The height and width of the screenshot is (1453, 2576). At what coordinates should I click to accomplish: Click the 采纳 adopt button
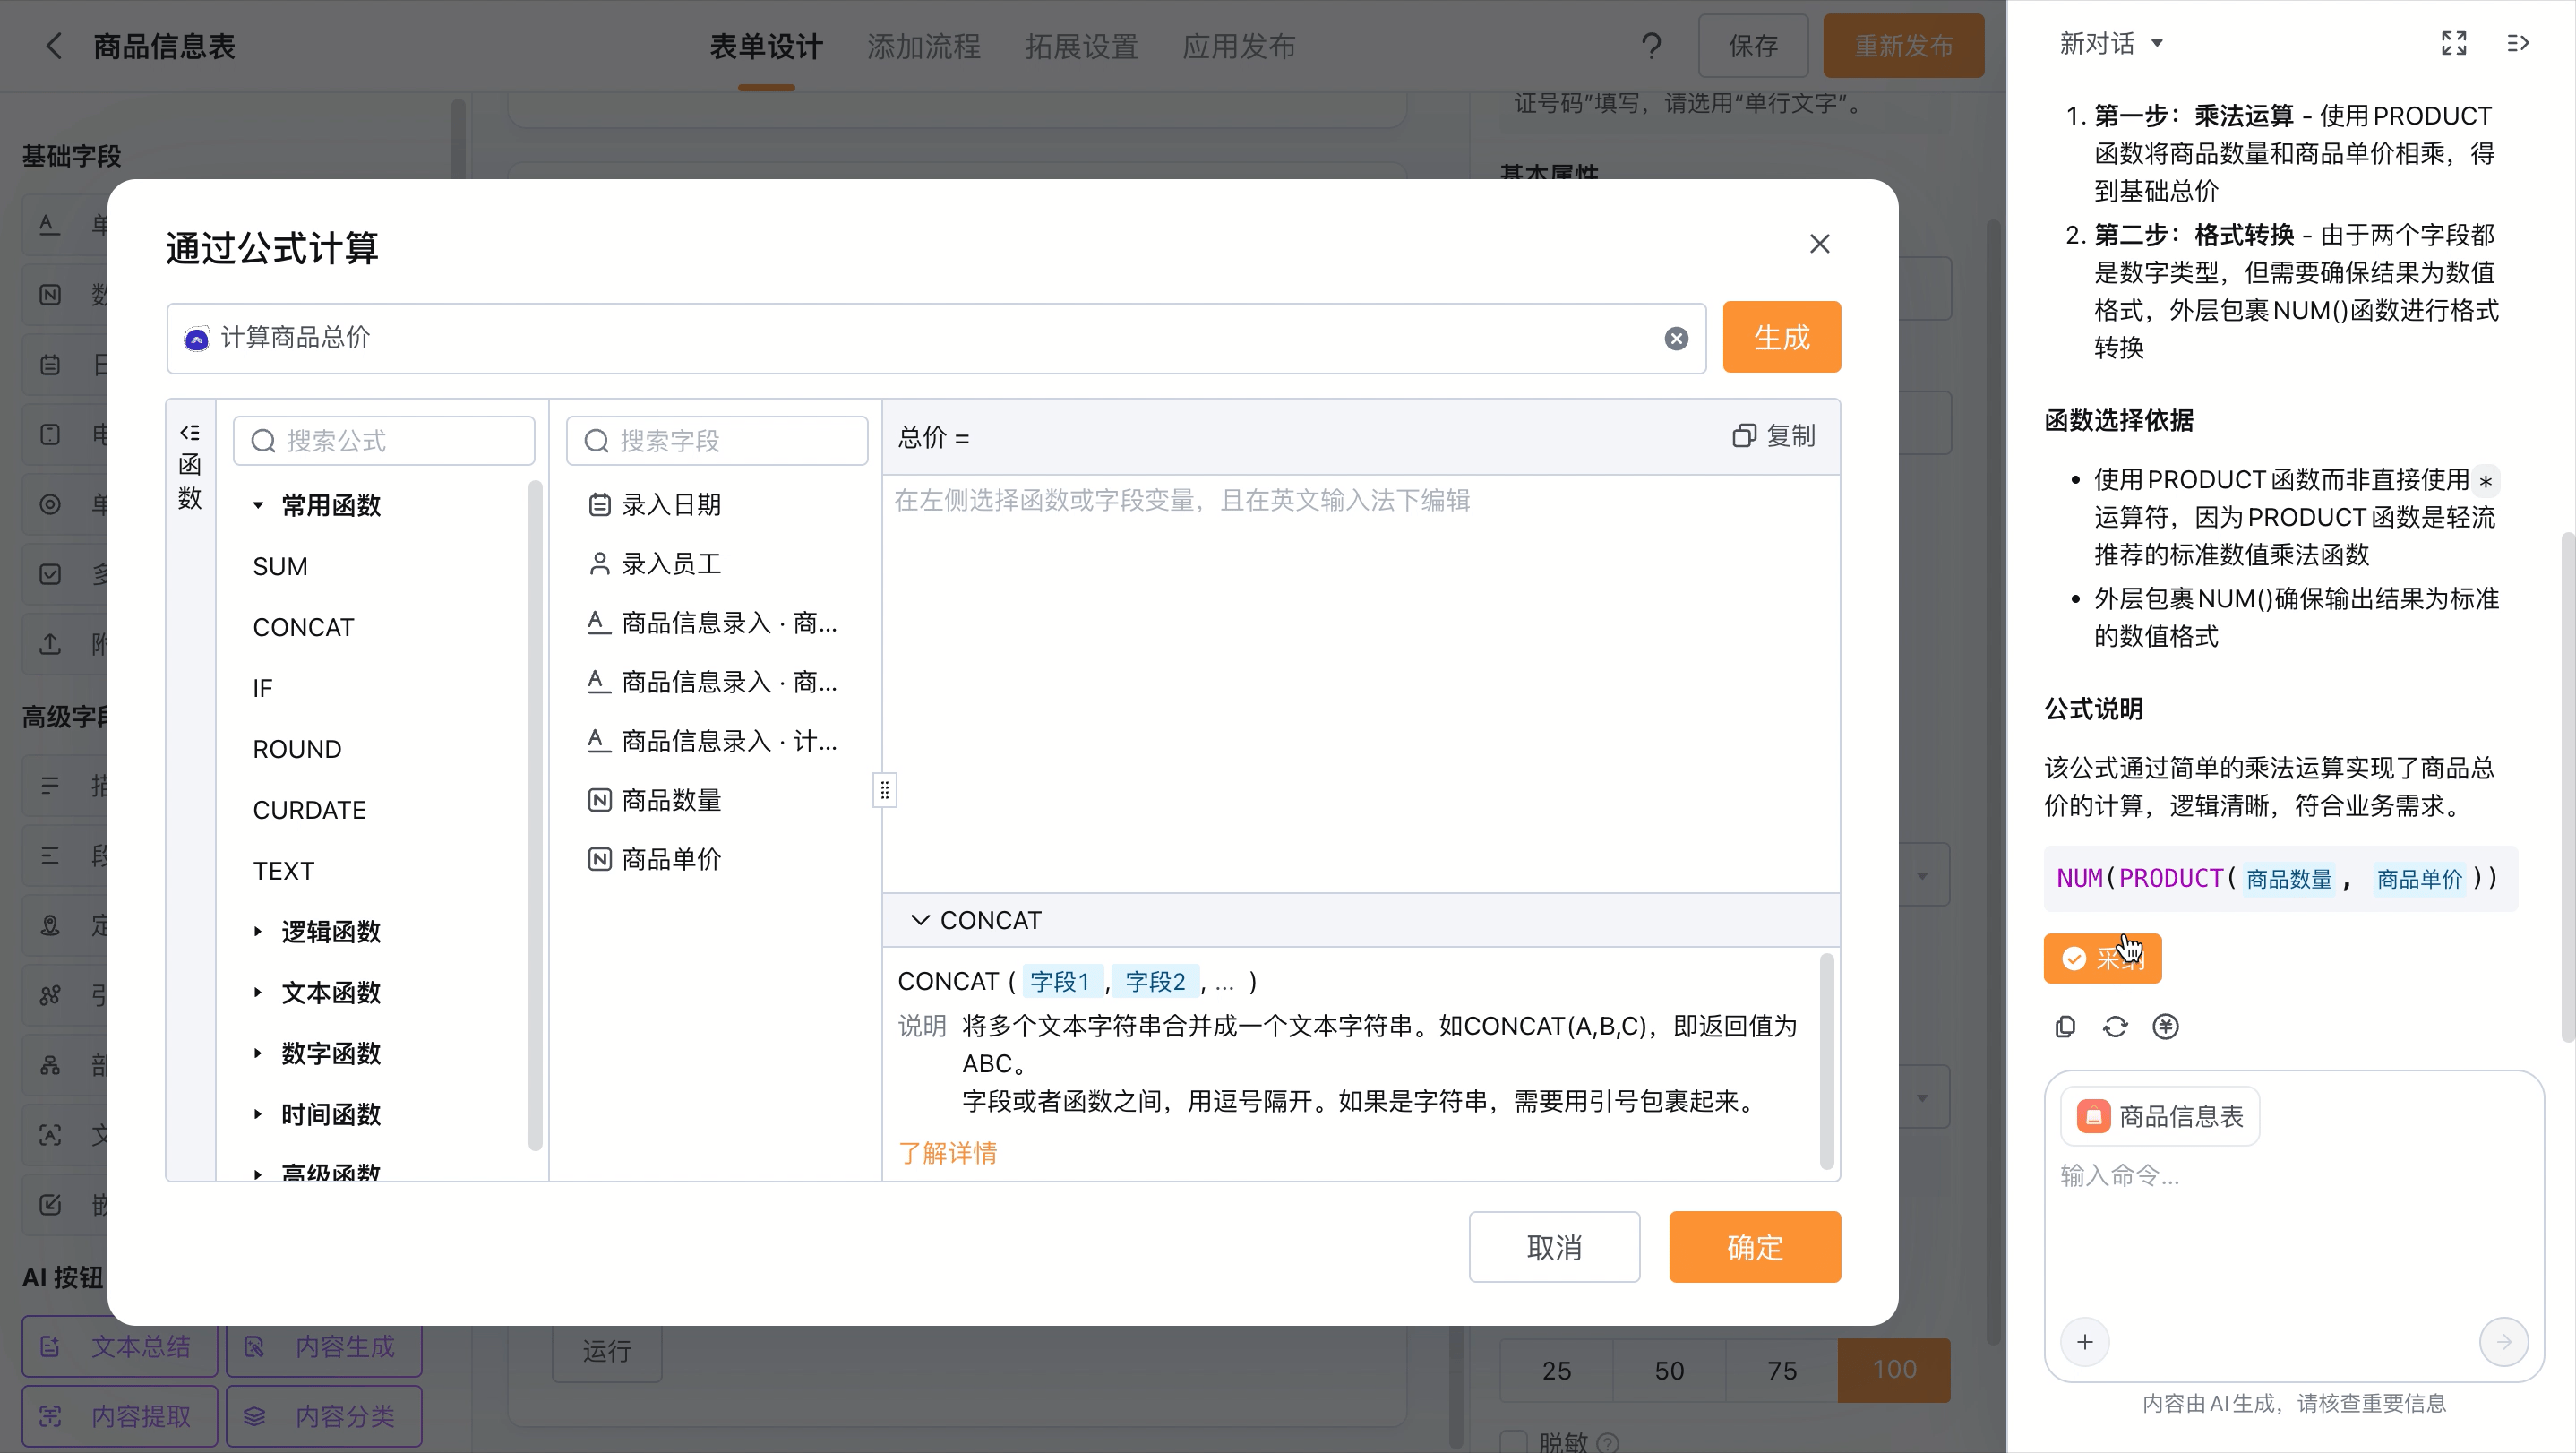click(x=2102, y=958)
